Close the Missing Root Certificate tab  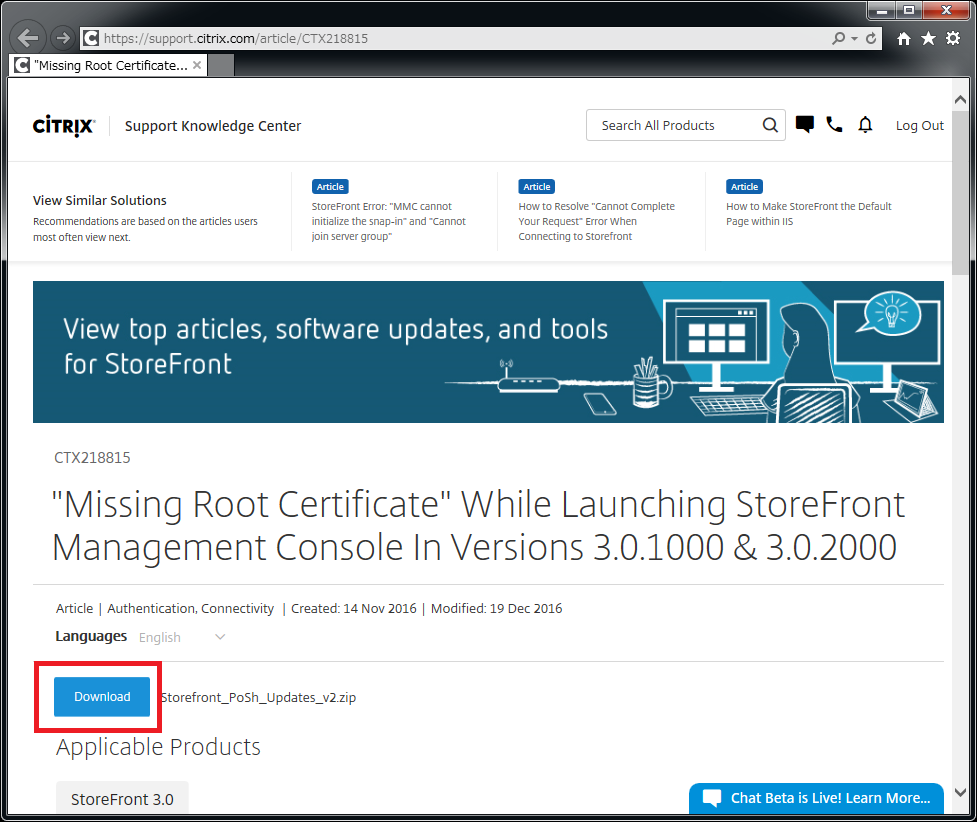pyautogui.click(x=197, y=65)
